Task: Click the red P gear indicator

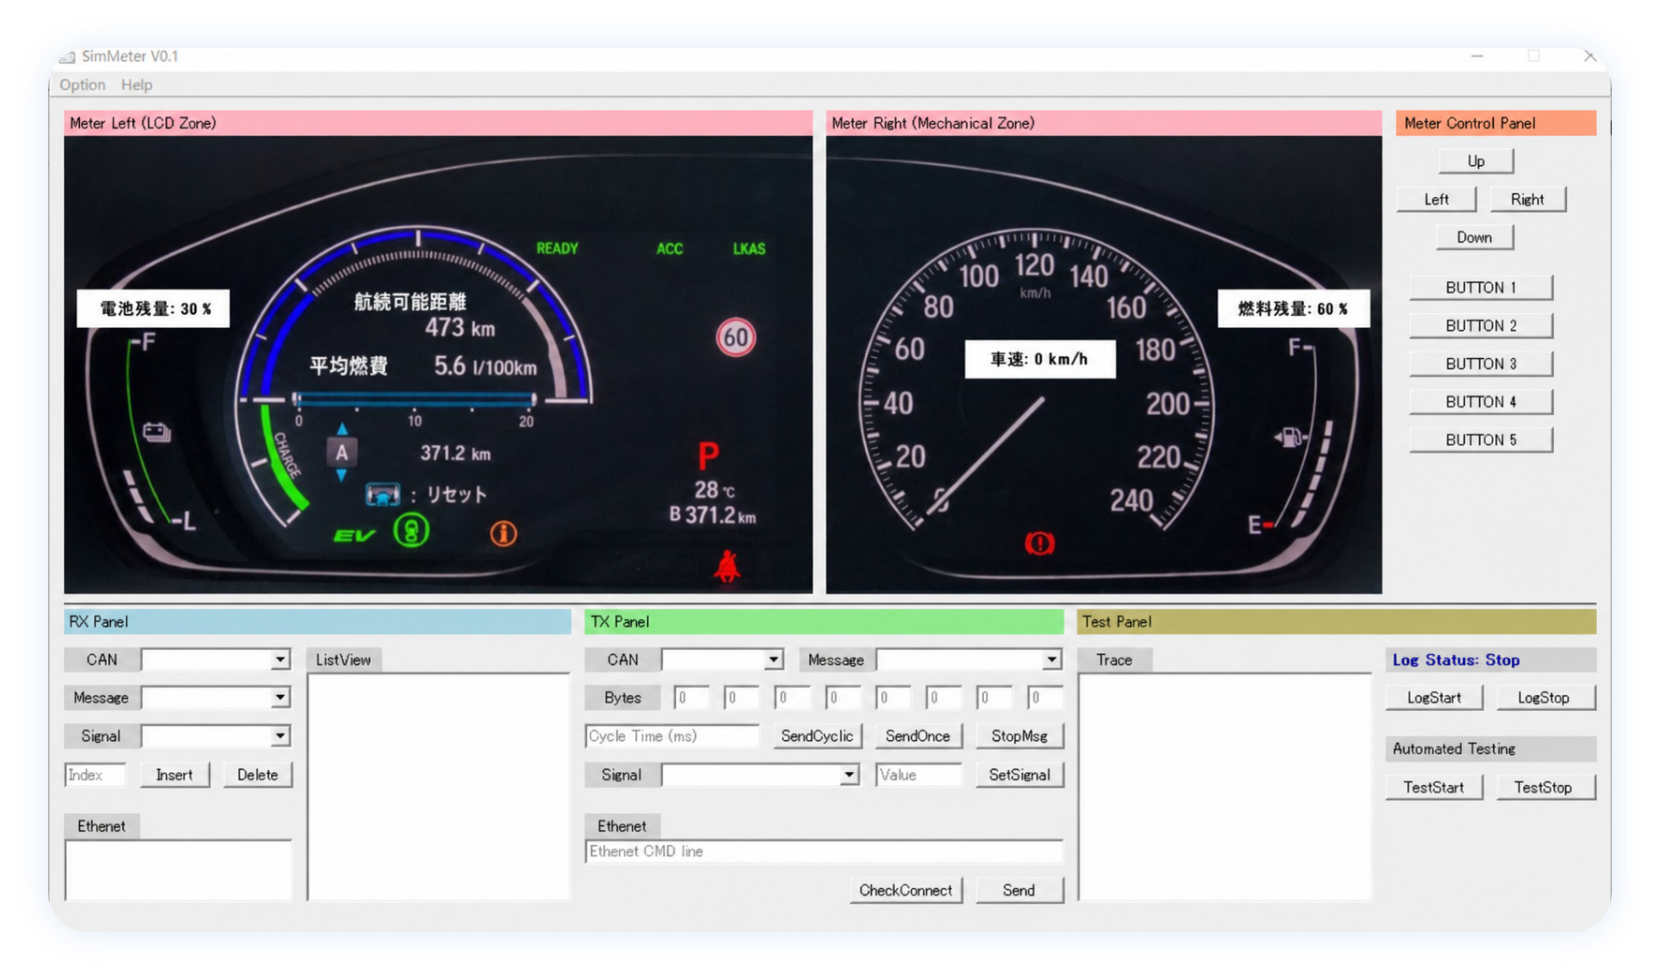Action: (x=708, y=456)
